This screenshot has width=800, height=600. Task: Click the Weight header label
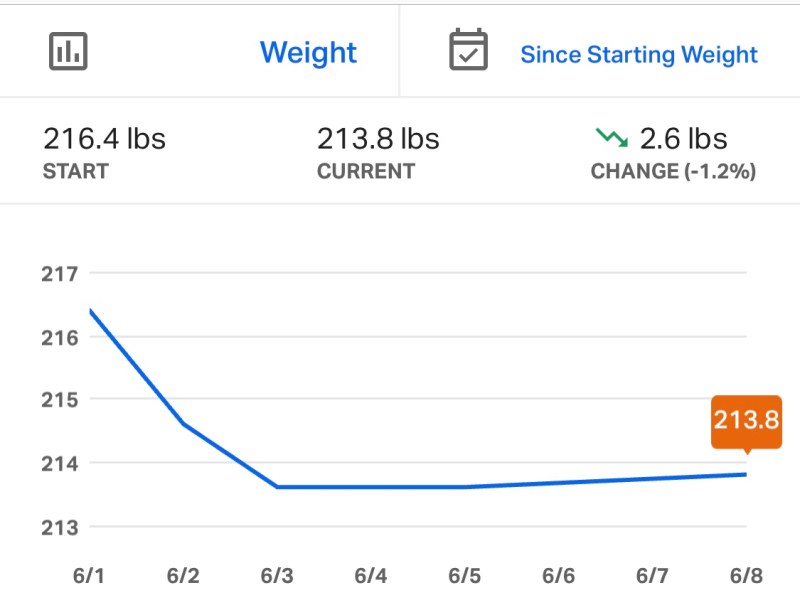pyautogui.click(x=309, y=52)
